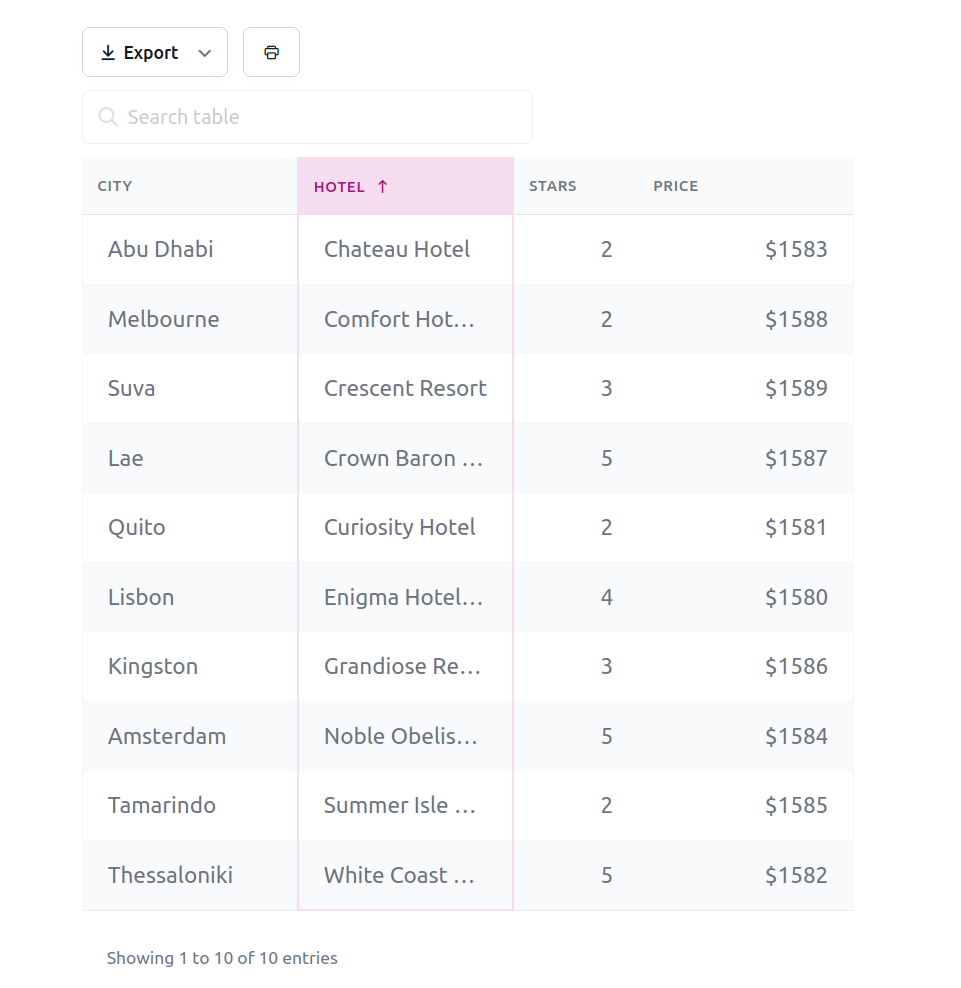This screenshot has height=988, width=961.
Task: Click the truncated Crown Baron … cell
Action: (x=405, y=458)
